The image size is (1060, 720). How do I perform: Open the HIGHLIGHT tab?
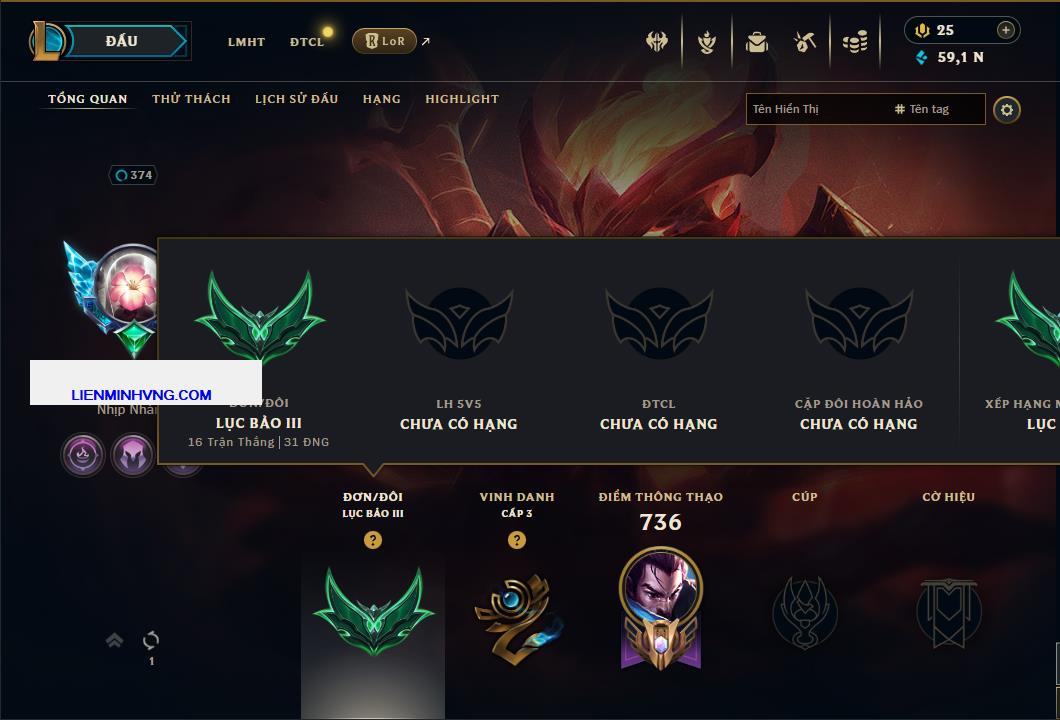[462, 99]
